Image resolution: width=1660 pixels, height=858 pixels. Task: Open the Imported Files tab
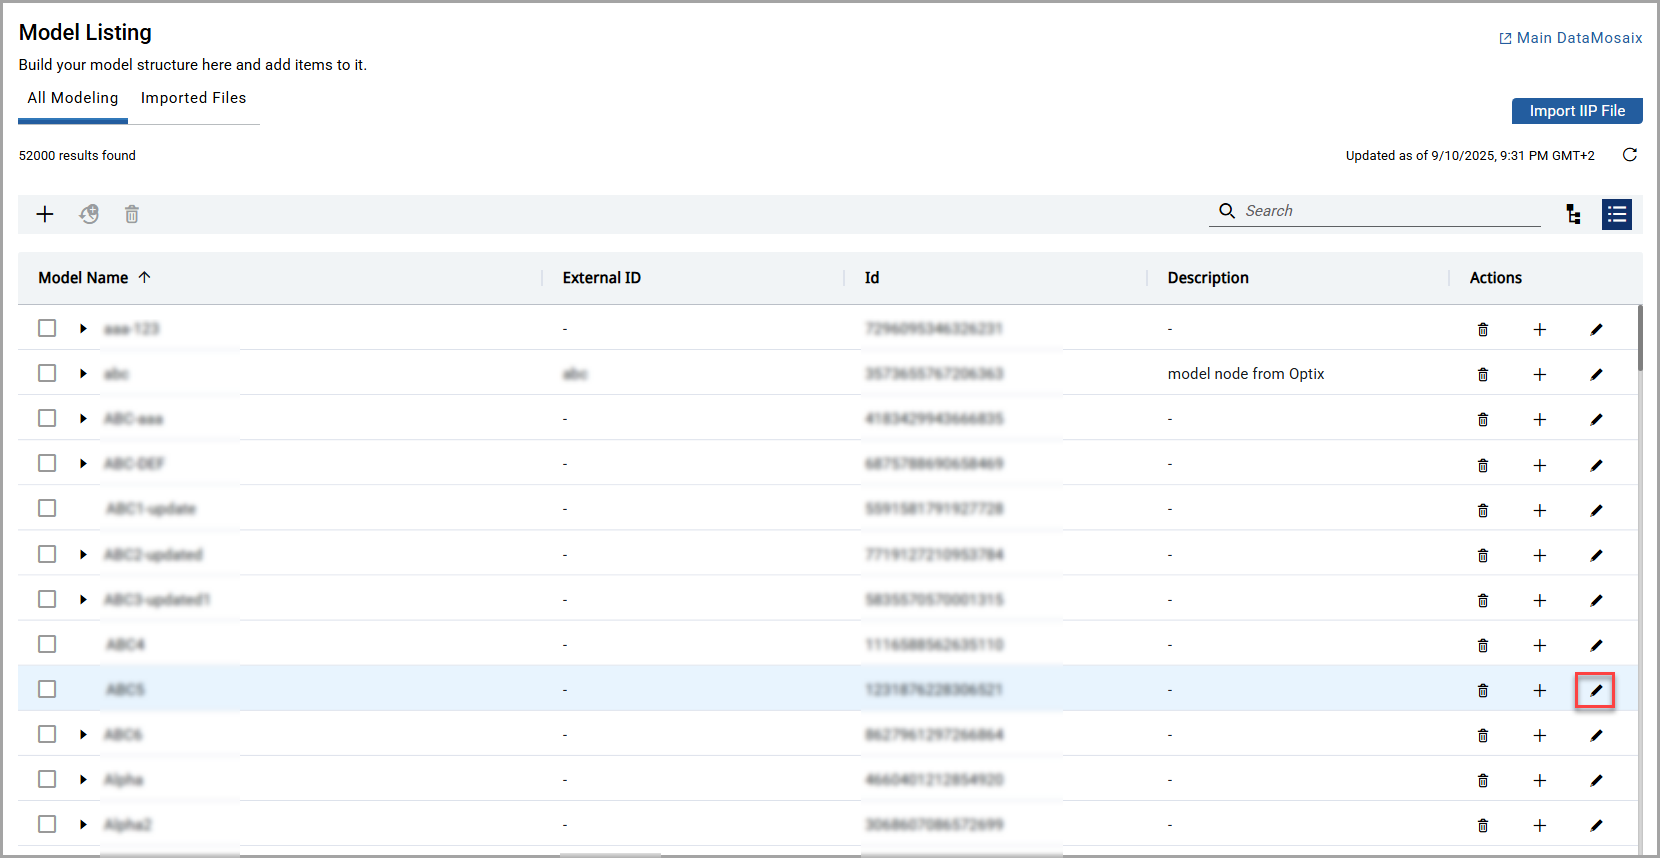point(193,98)
